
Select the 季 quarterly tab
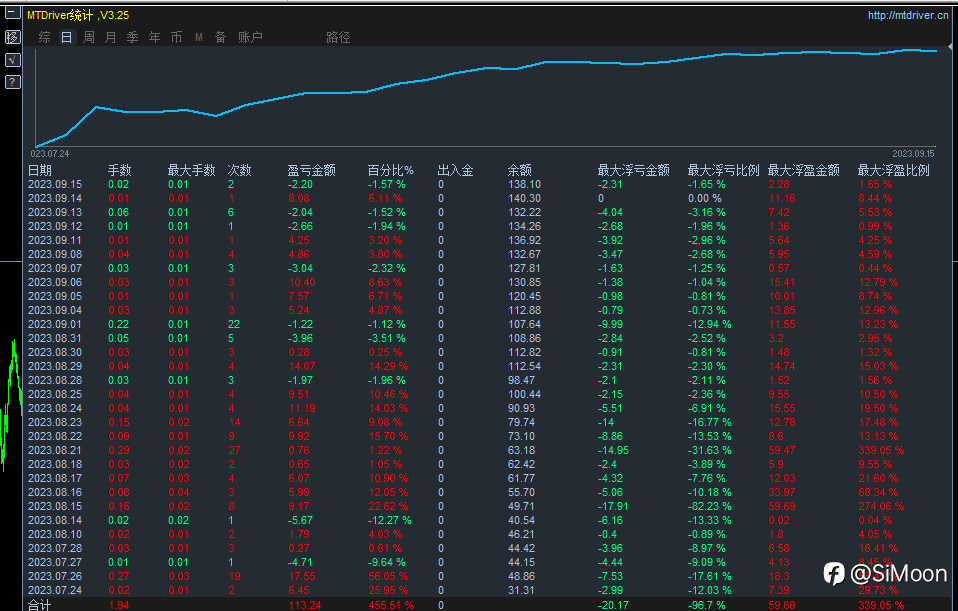(132, 37)
